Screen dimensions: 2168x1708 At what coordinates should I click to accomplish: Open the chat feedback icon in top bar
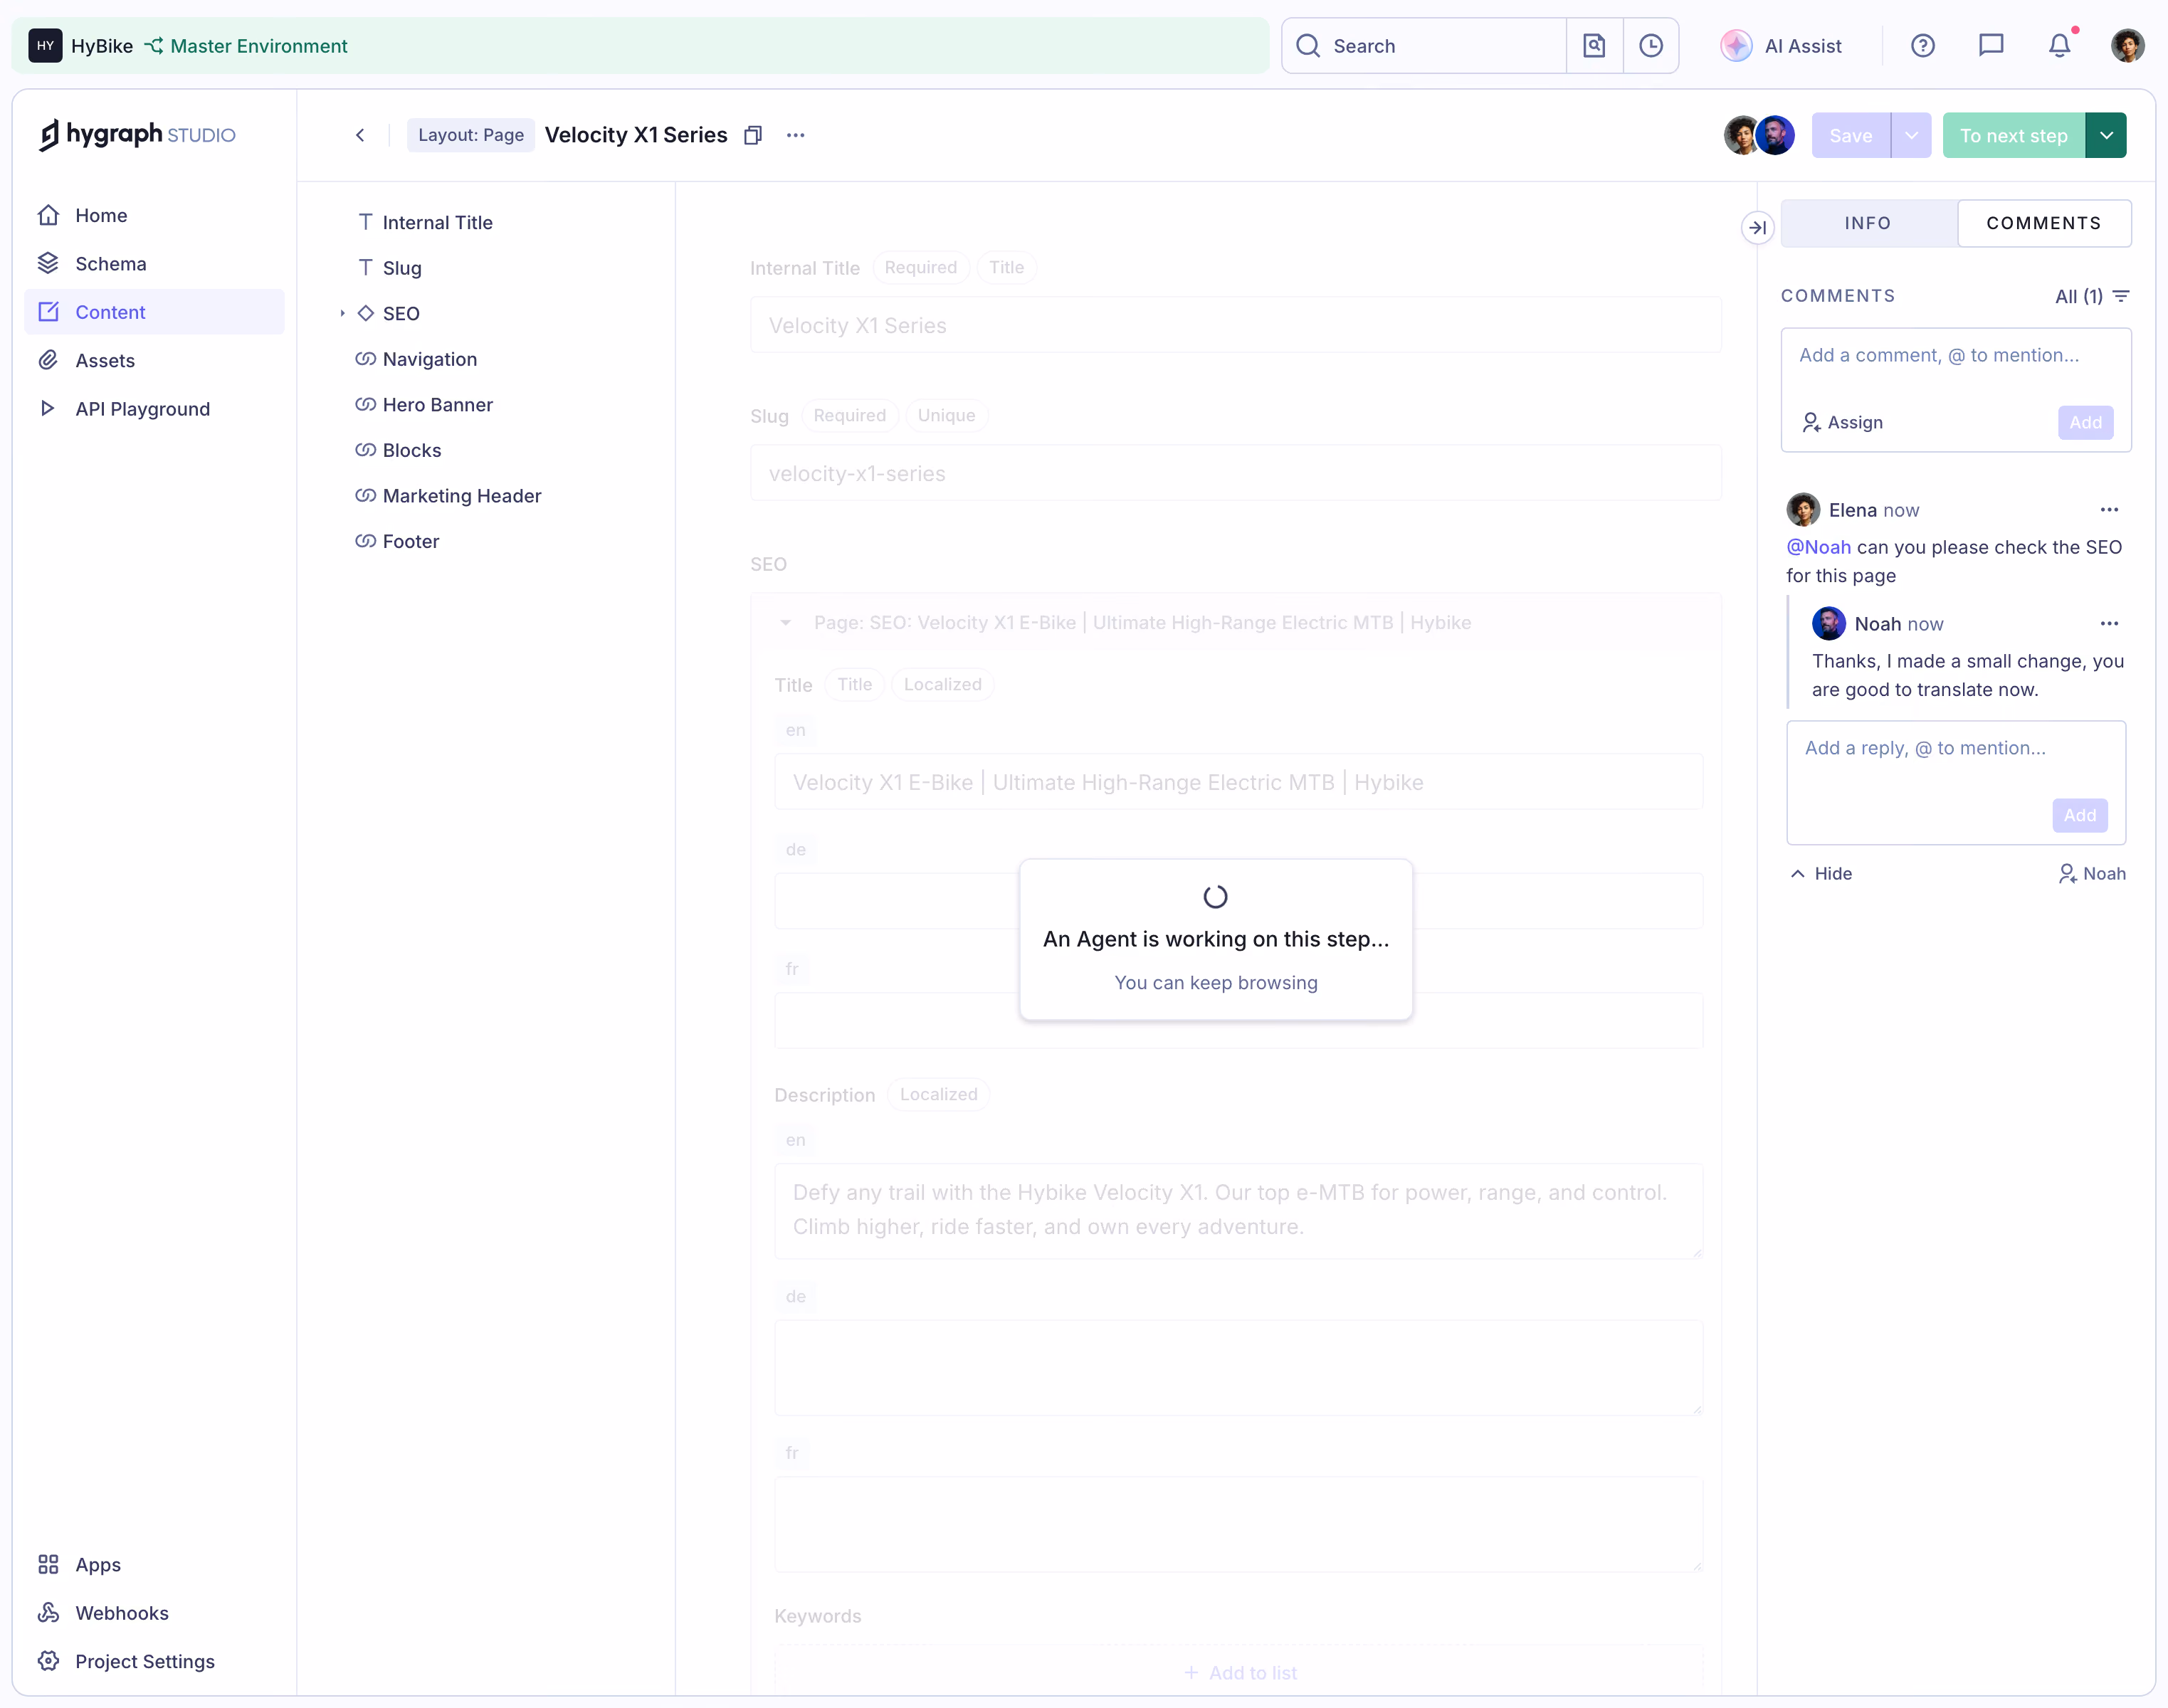(1991, 46)
